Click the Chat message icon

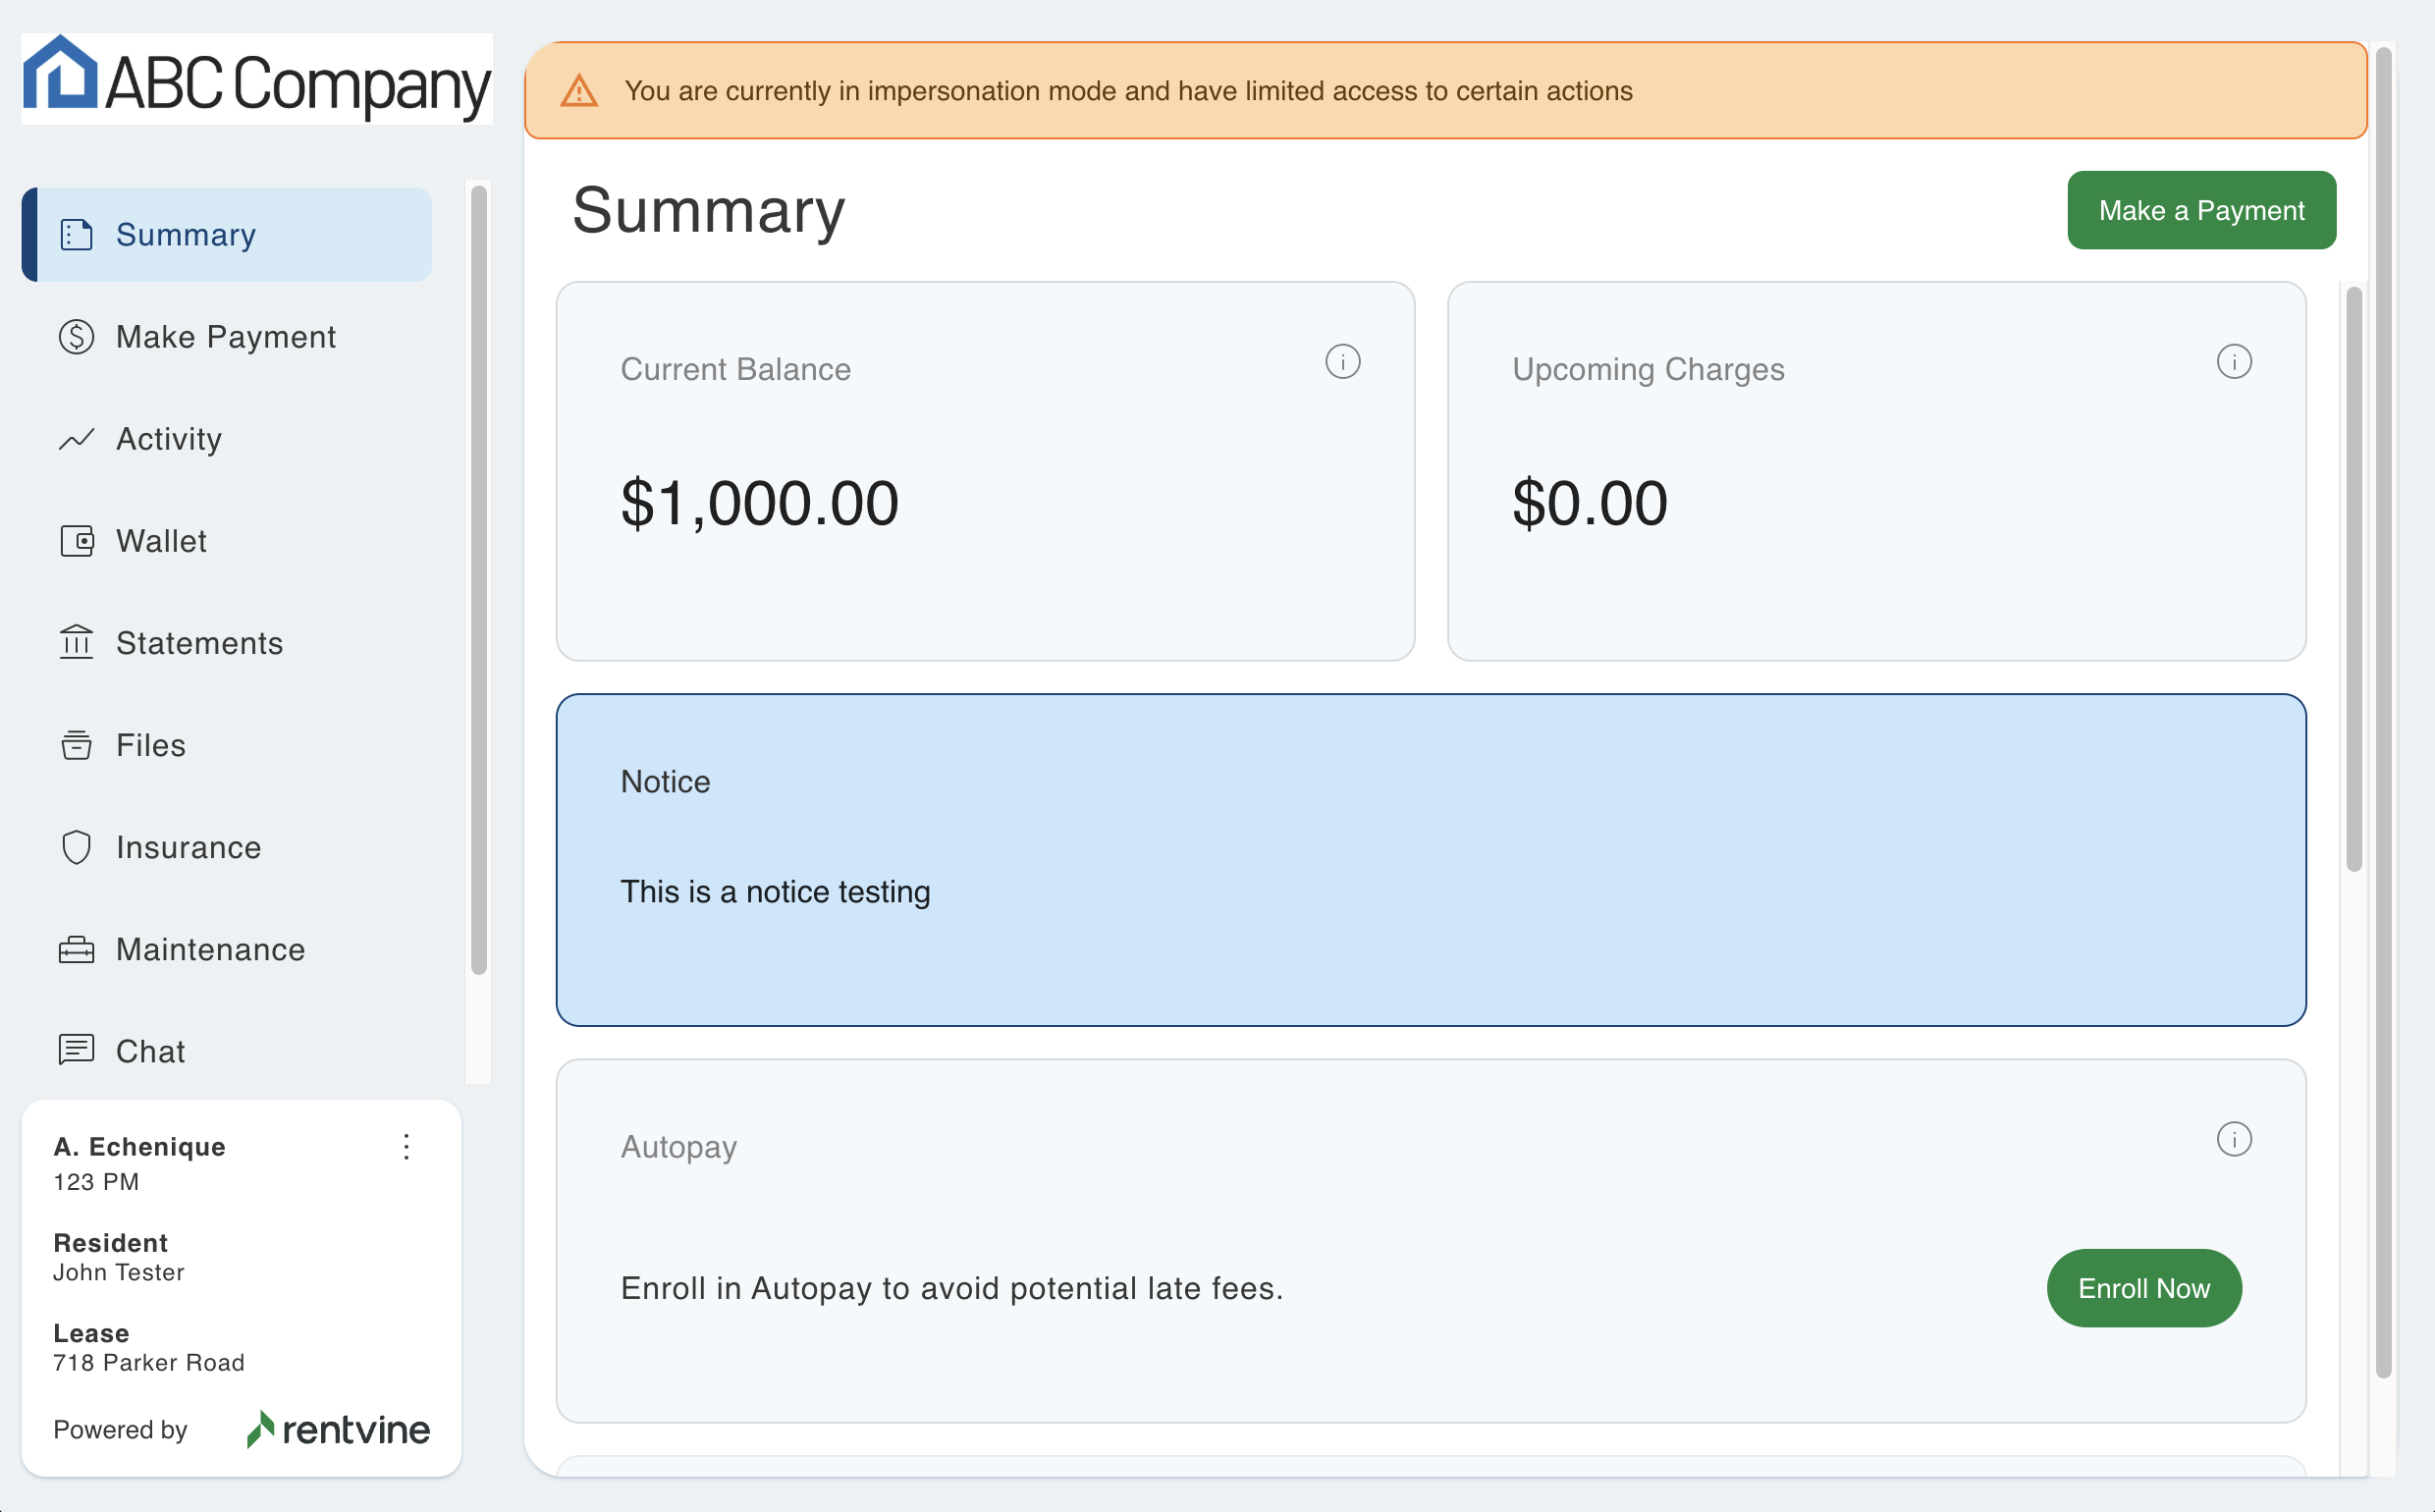tap(76, 1050)
